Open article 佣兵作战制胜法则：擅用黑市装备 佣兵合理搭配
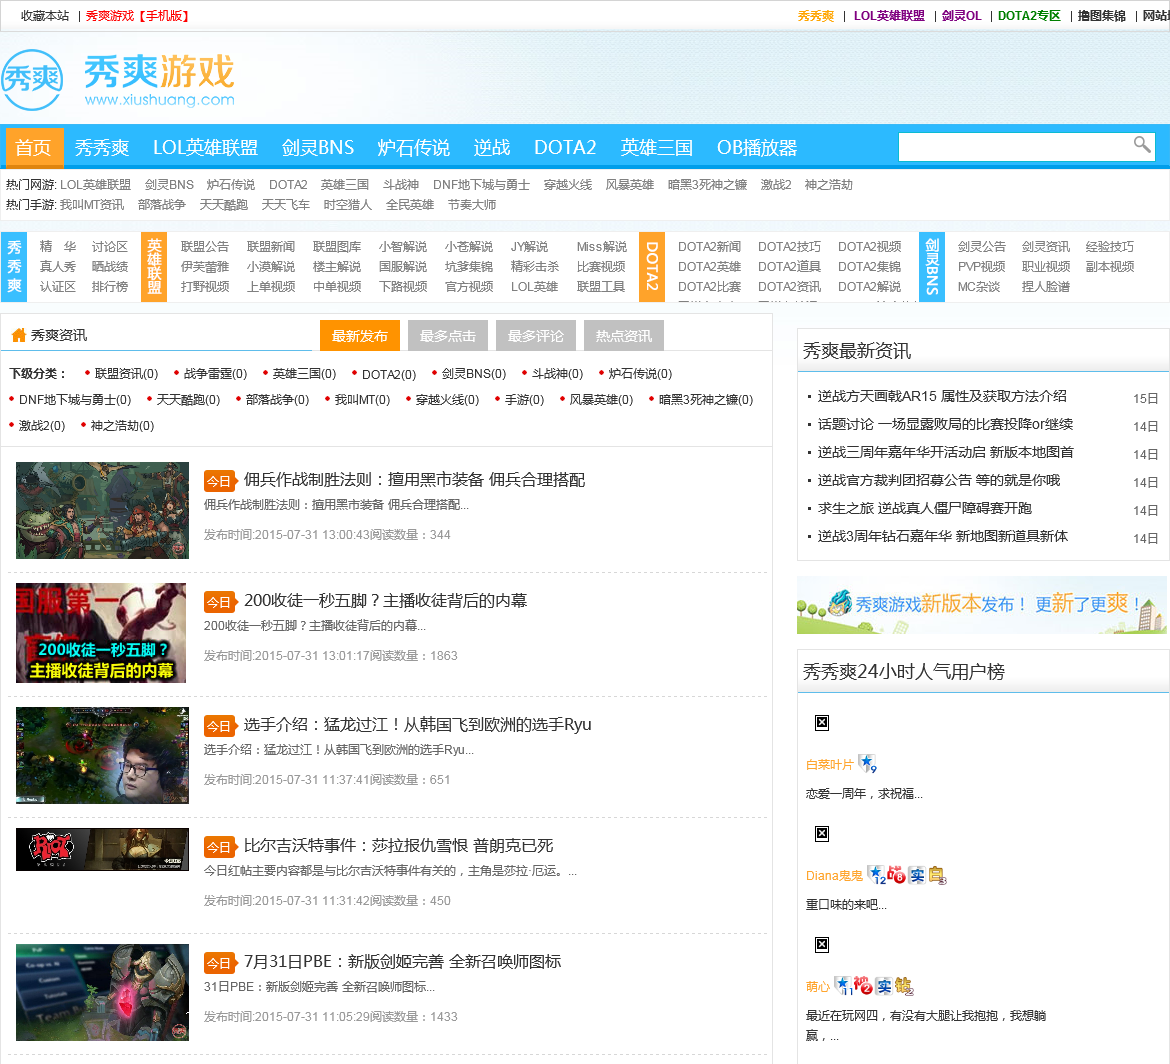1170x1064 pixels. click(414, 480)
